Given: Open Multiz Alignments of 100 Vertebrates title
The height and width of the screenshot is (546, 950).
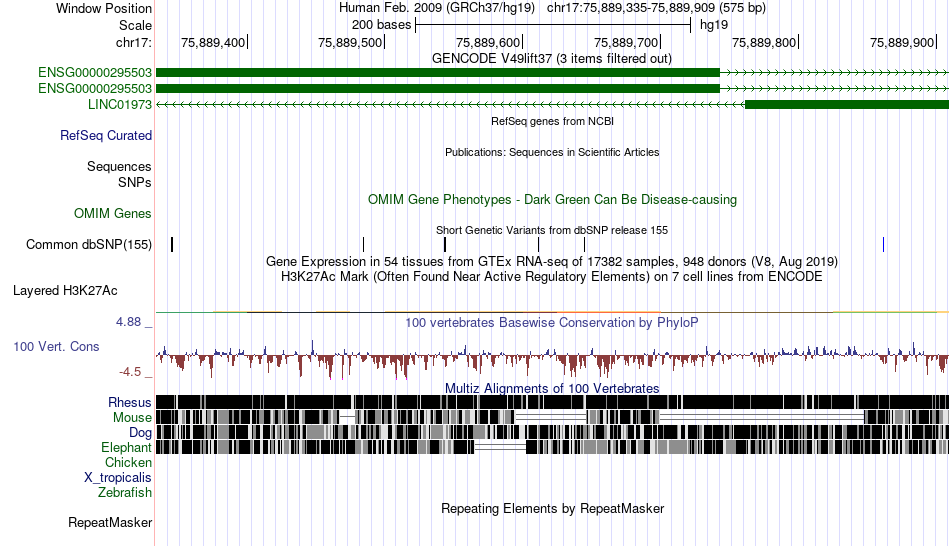Looking at the screenshot, I should 552,388.
